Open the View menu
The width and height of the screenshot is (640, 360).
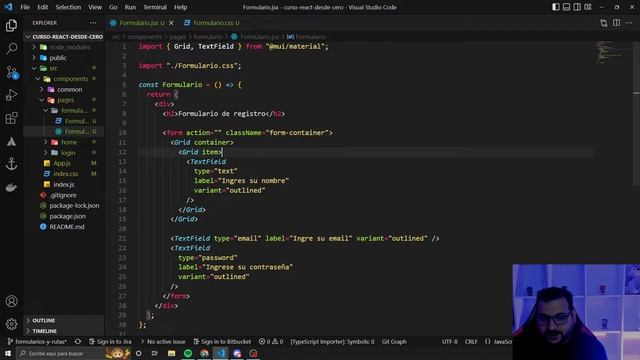pyautogui.click(x=95, y=7)
